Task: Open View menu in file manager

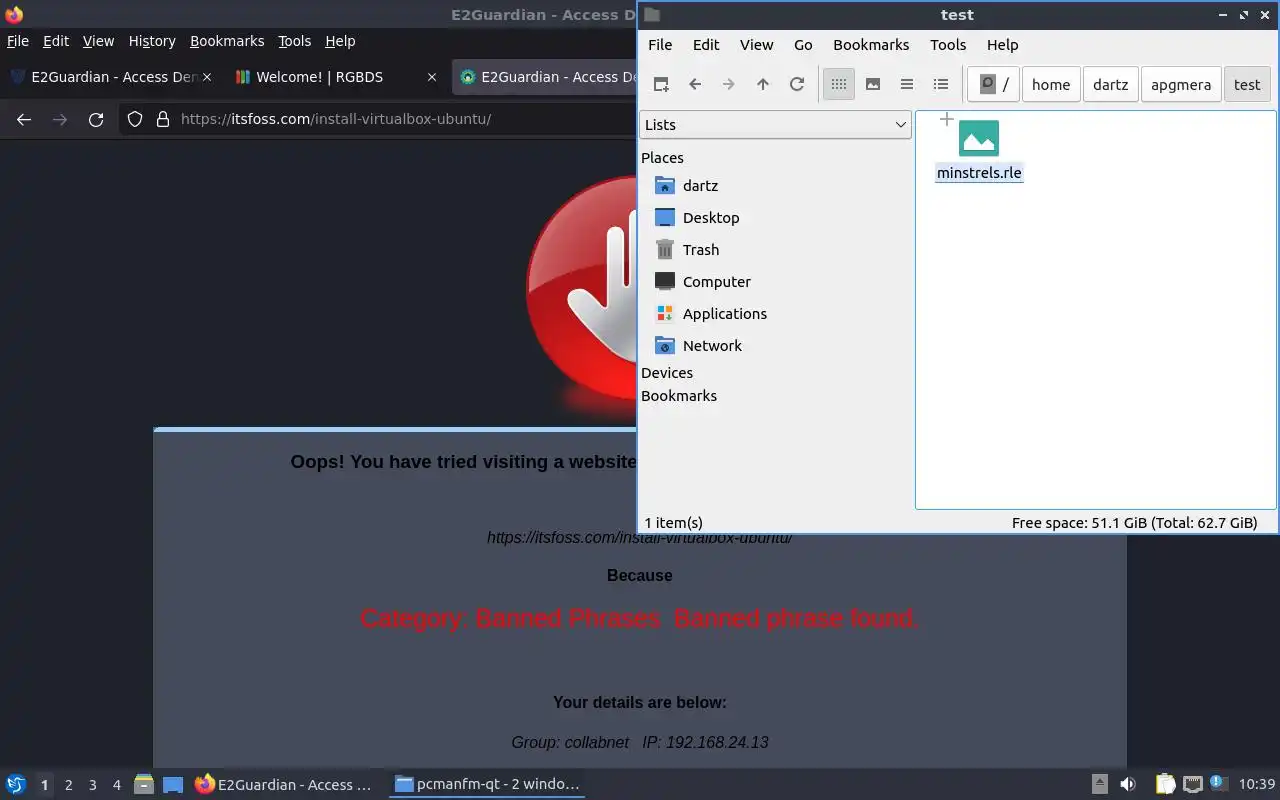Action: tap(756, 45)
